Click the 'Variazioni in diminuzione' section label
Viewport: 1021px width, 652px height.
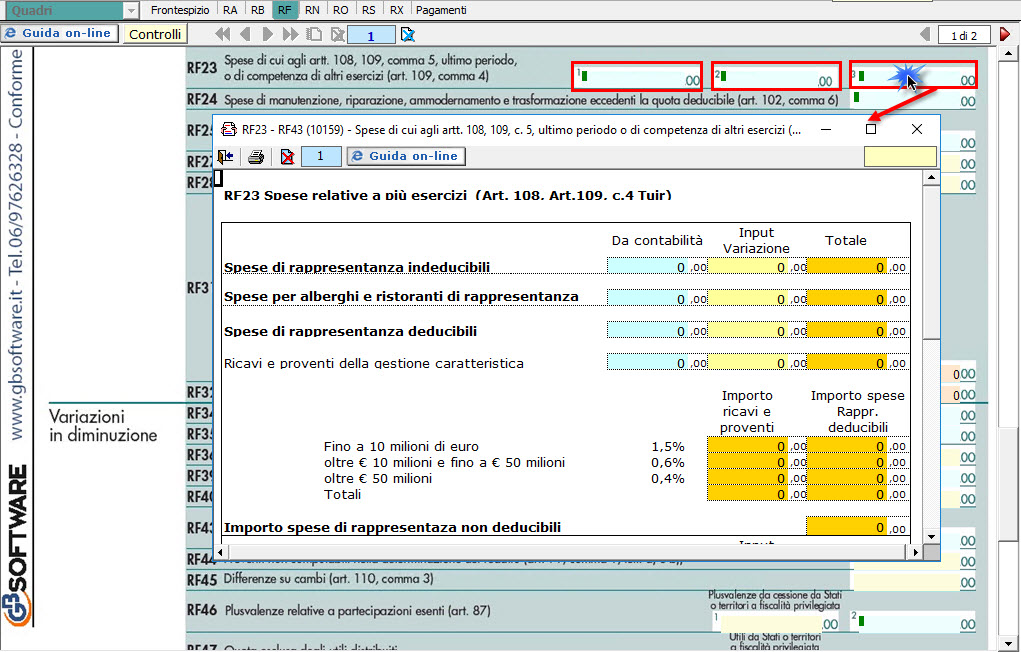104,426
